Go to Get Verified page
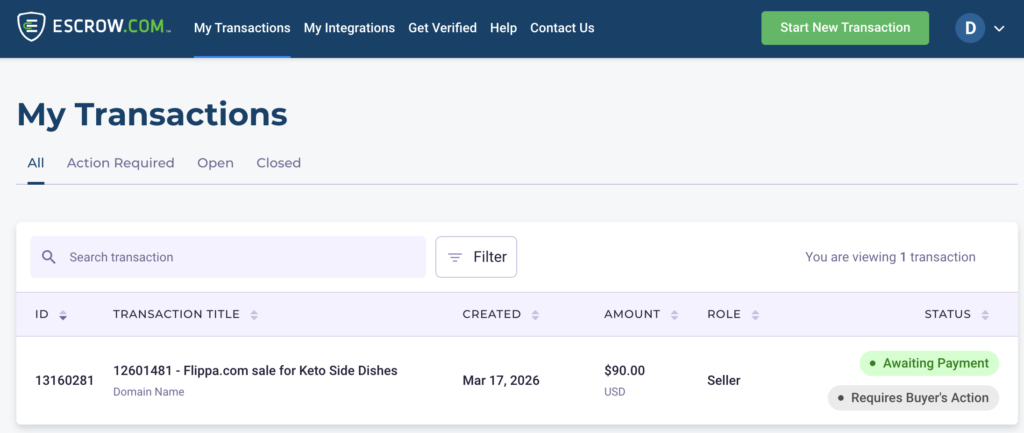 (x=442, y=28)
